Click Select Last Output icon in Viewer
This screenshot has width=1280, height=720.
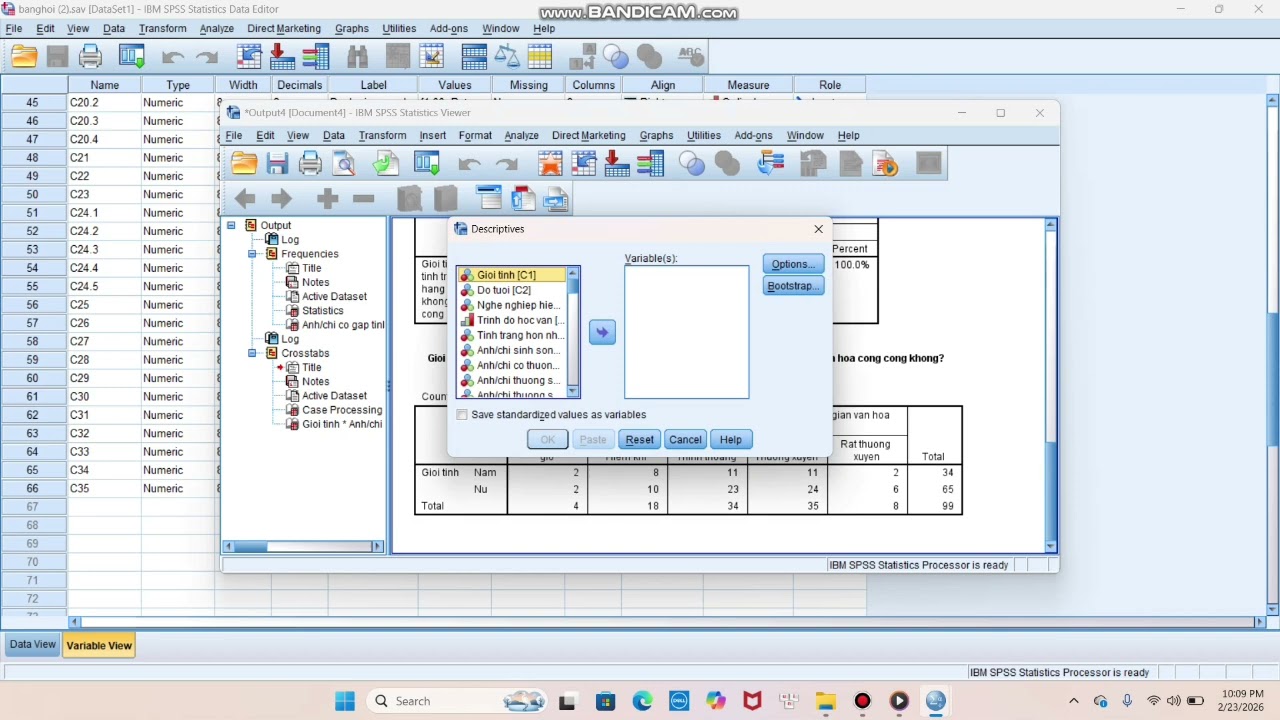coord(770,163)
